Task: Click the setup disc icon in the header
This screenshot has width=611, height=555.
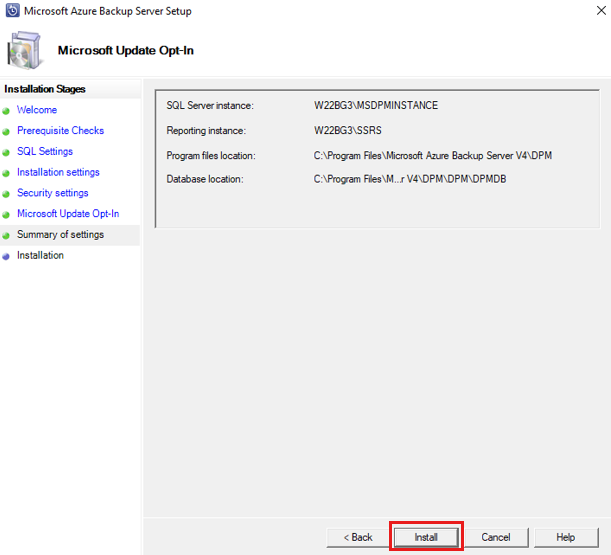Action: (24, 51)
